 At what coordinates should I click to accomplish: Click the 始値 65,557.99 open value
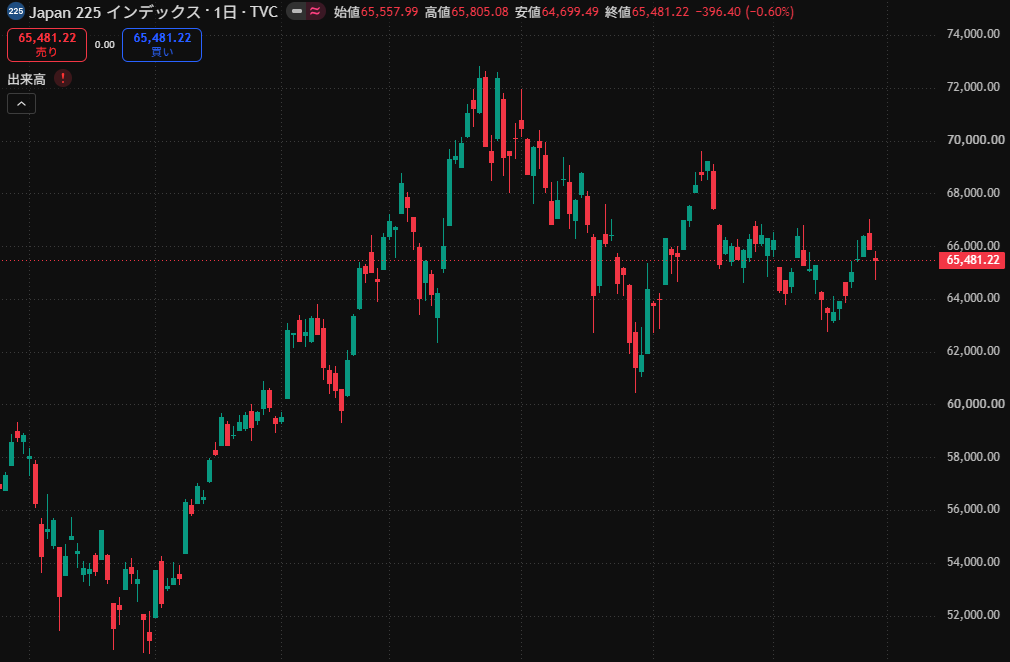[376, 12]
